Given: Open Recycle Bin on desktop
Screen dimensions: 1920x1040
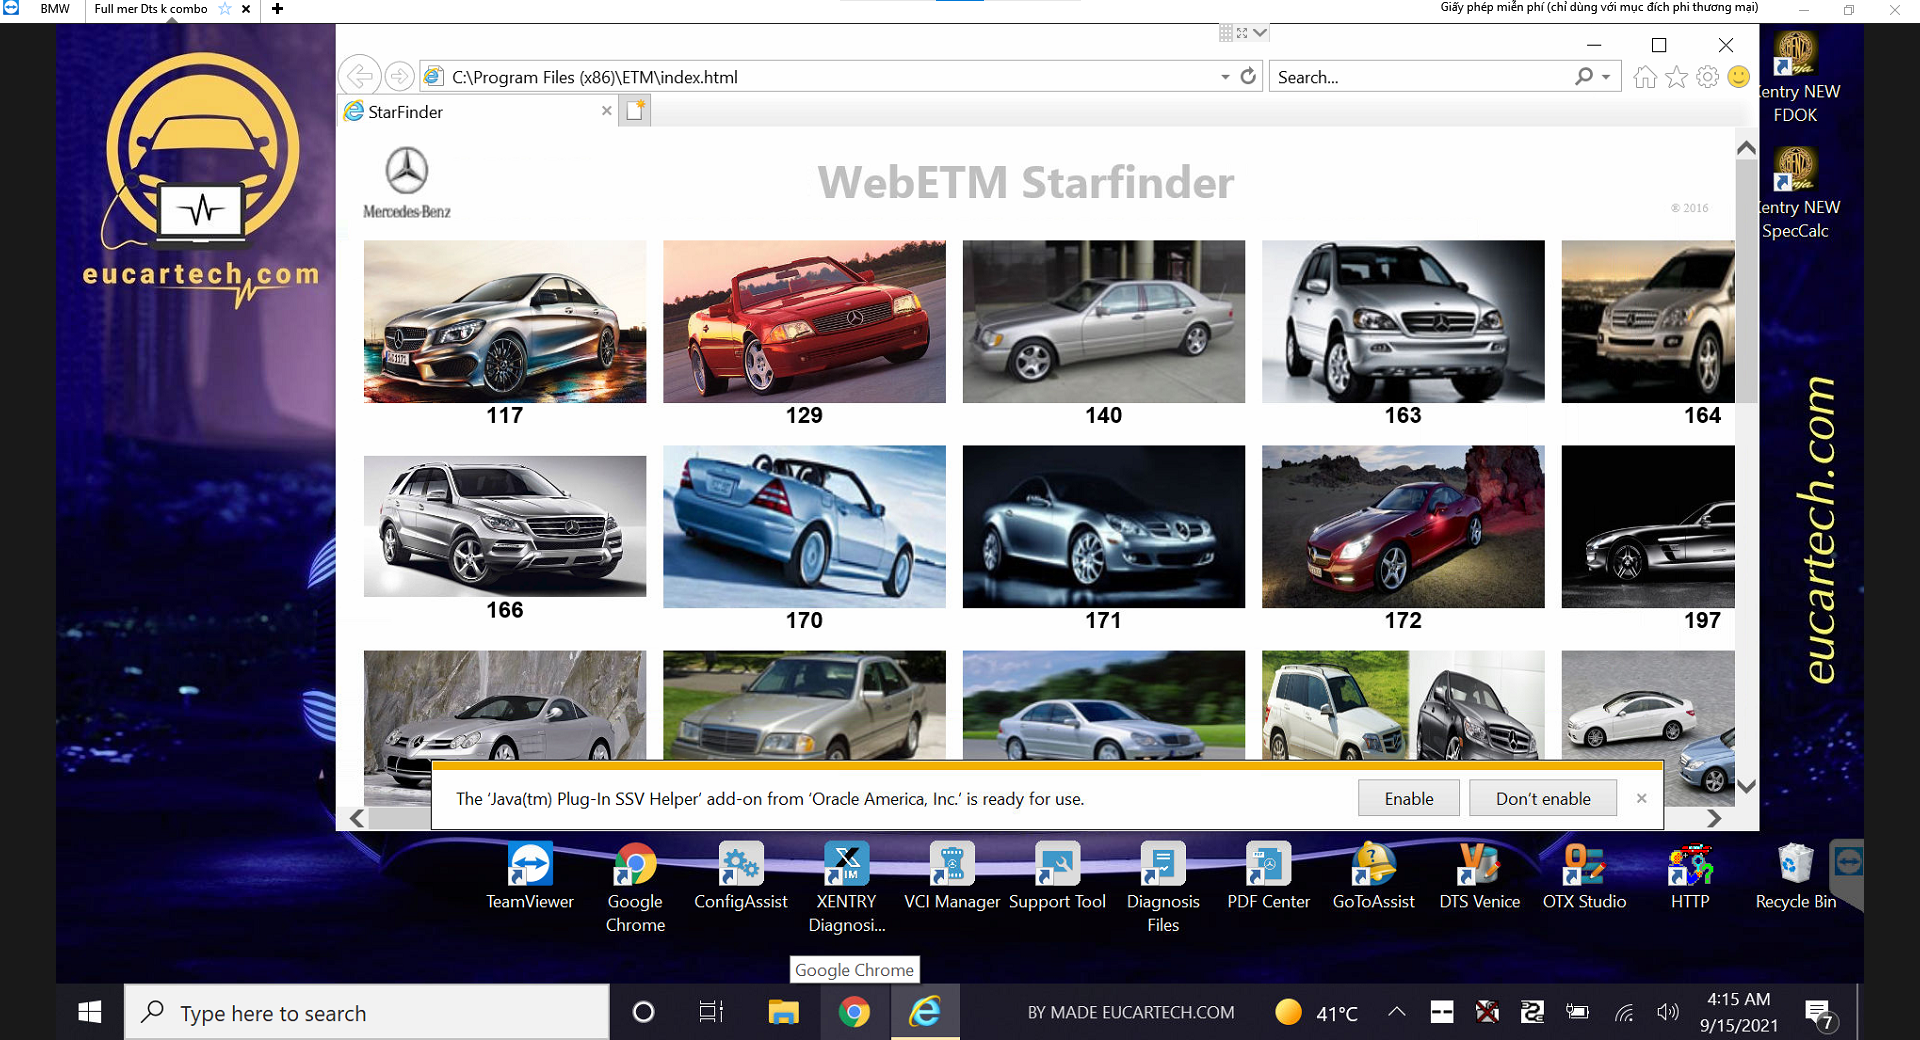Looking at the screenshot, I should (x=1796, y=876).
